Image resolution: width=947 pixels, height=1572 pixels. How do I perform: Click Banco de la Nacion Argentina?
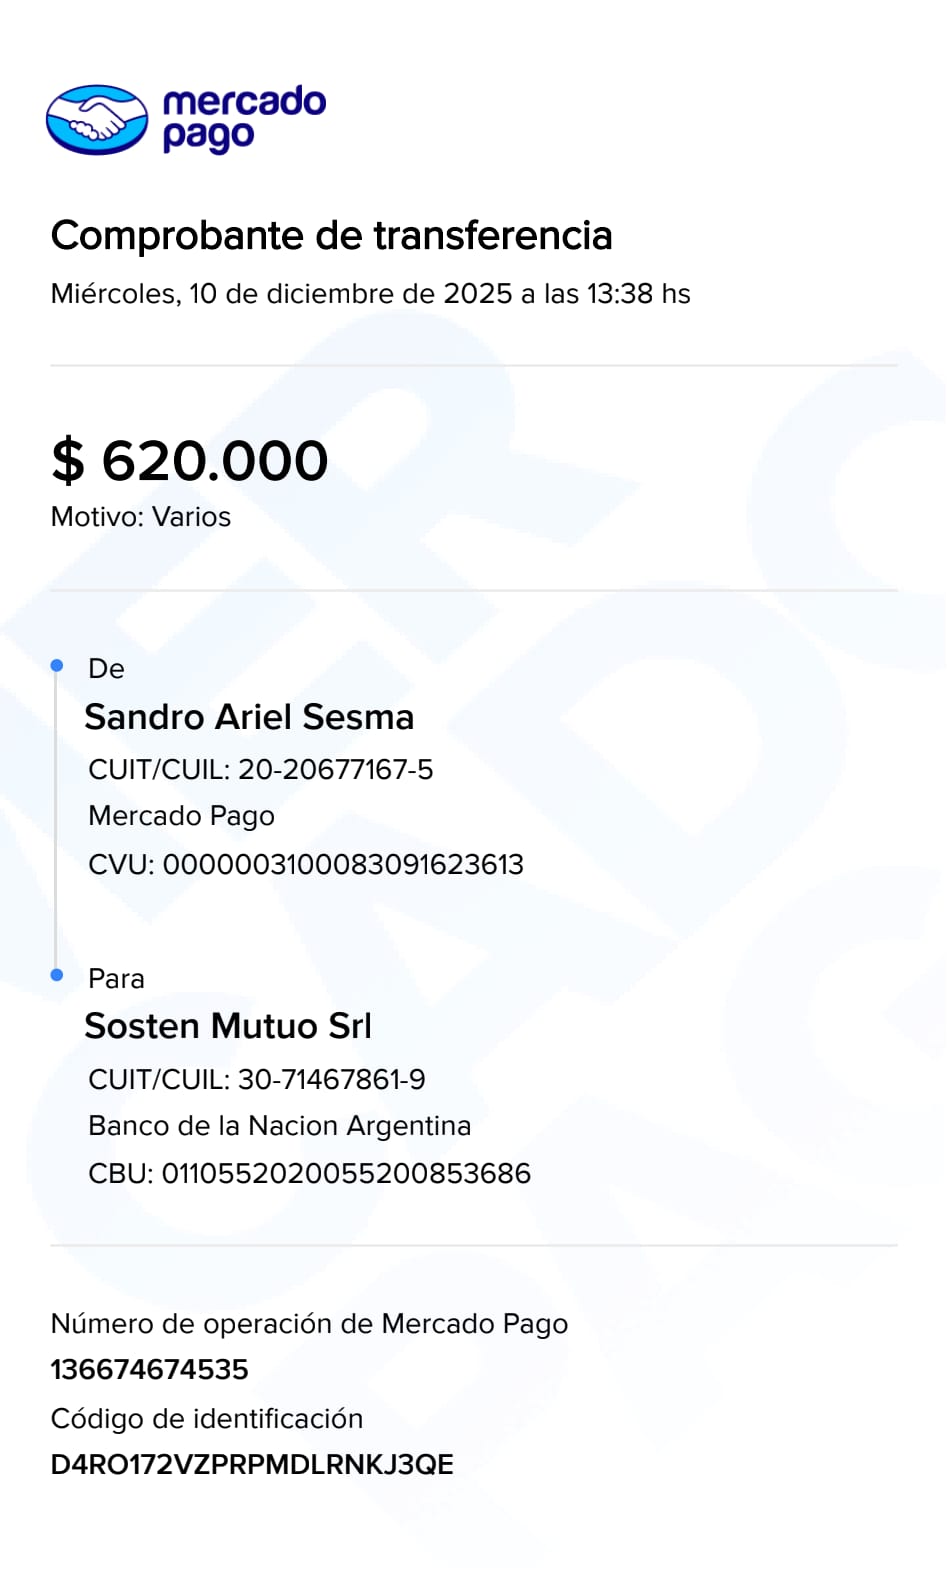(279, 1126)
